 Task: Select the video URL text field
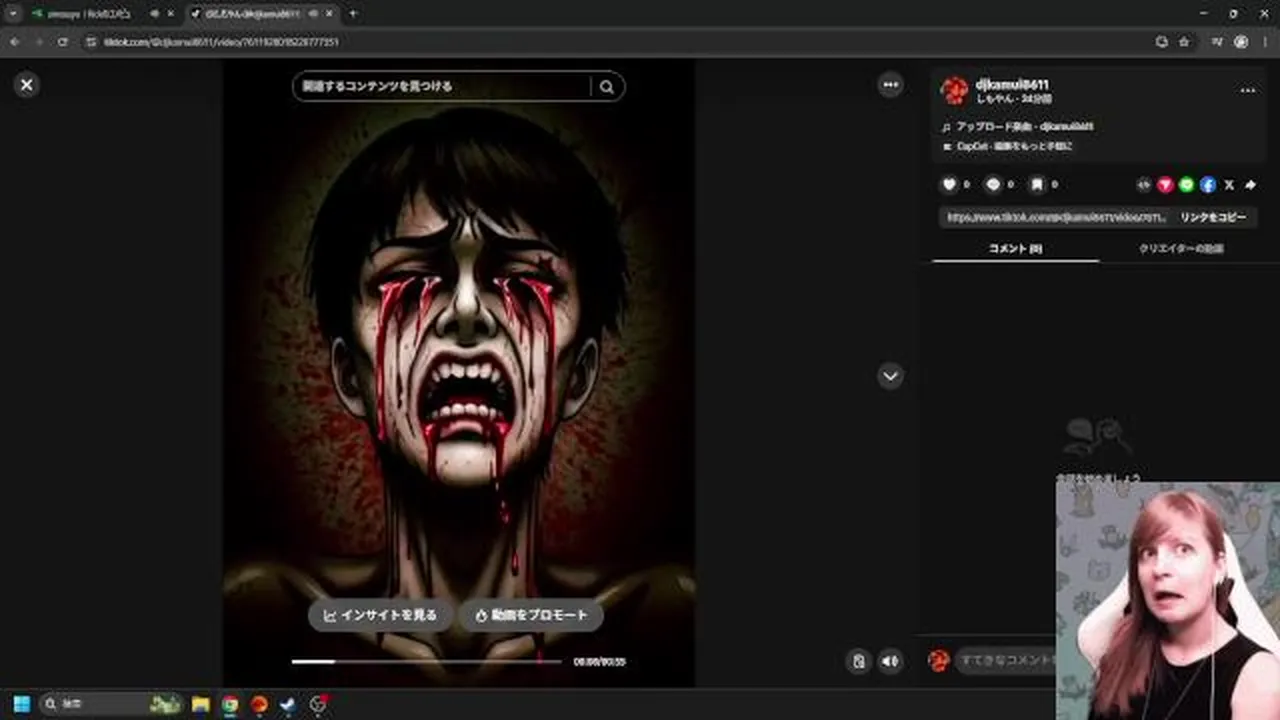[x=1055, y=217]
